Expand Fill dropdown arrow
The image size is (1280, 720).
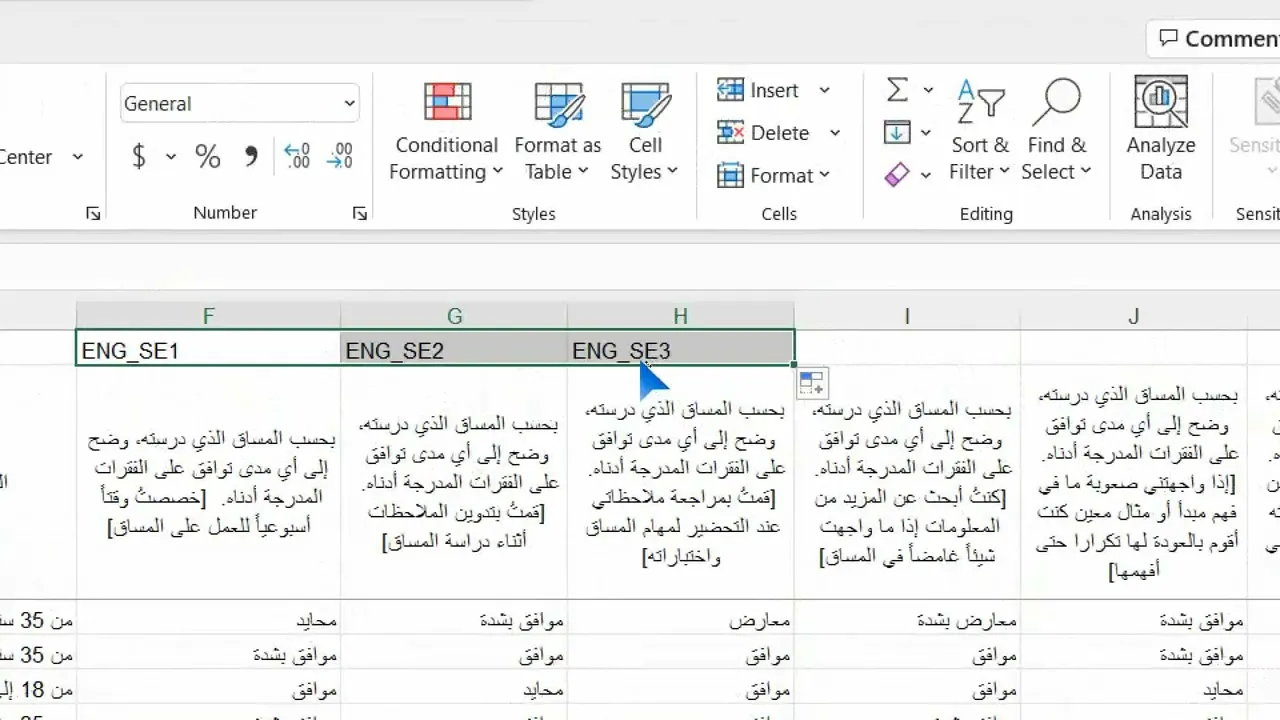point(926,133)
